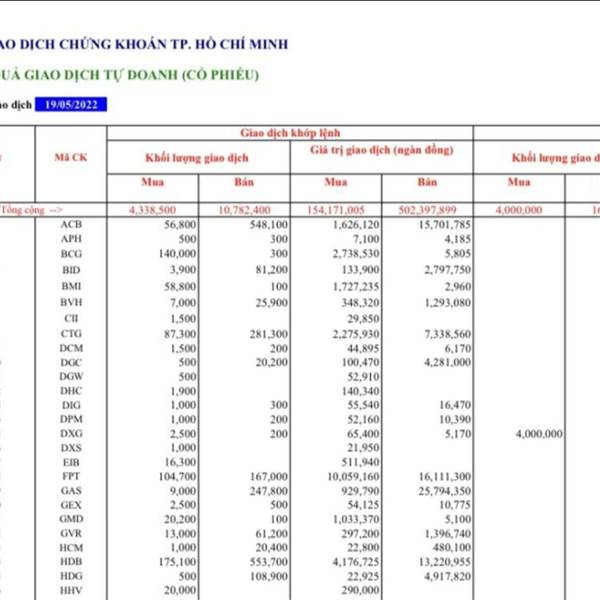This screenshot has height=600, width=600.
Task: Click the HCM ticker cell
Action: [x=71, y=548]
